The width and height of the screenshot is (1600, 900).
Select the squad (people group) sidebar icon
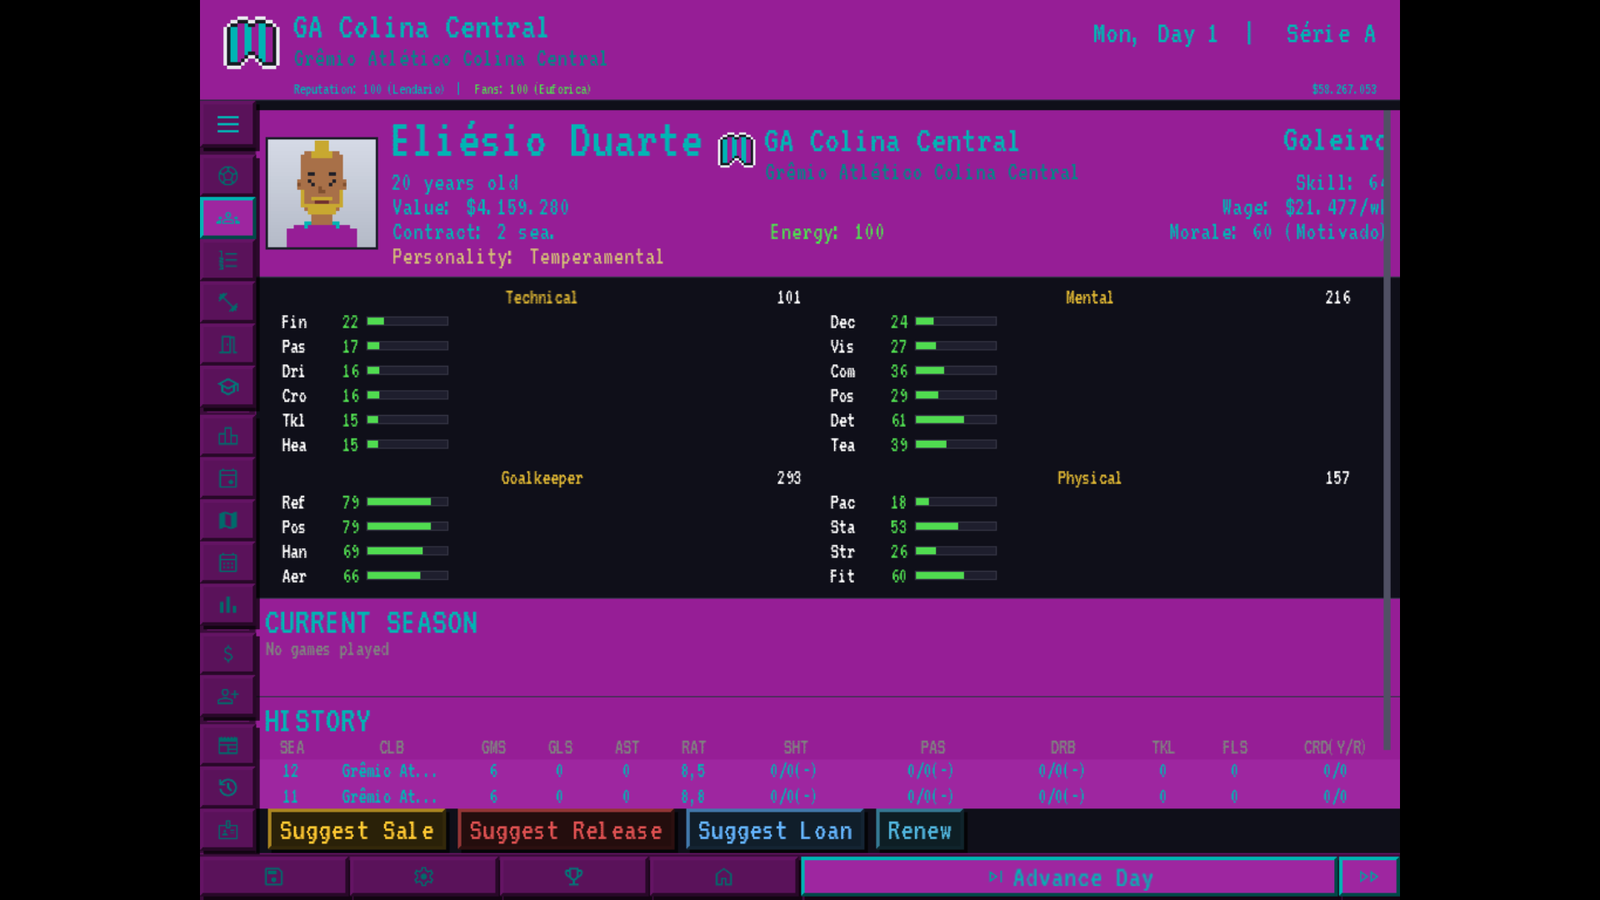228,218
